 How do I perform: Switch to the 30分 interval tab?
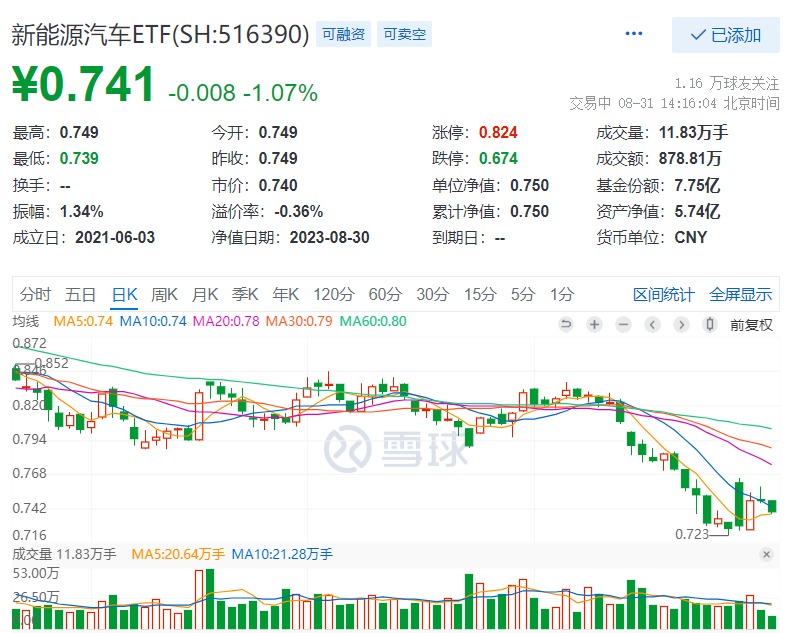(433, 294)
